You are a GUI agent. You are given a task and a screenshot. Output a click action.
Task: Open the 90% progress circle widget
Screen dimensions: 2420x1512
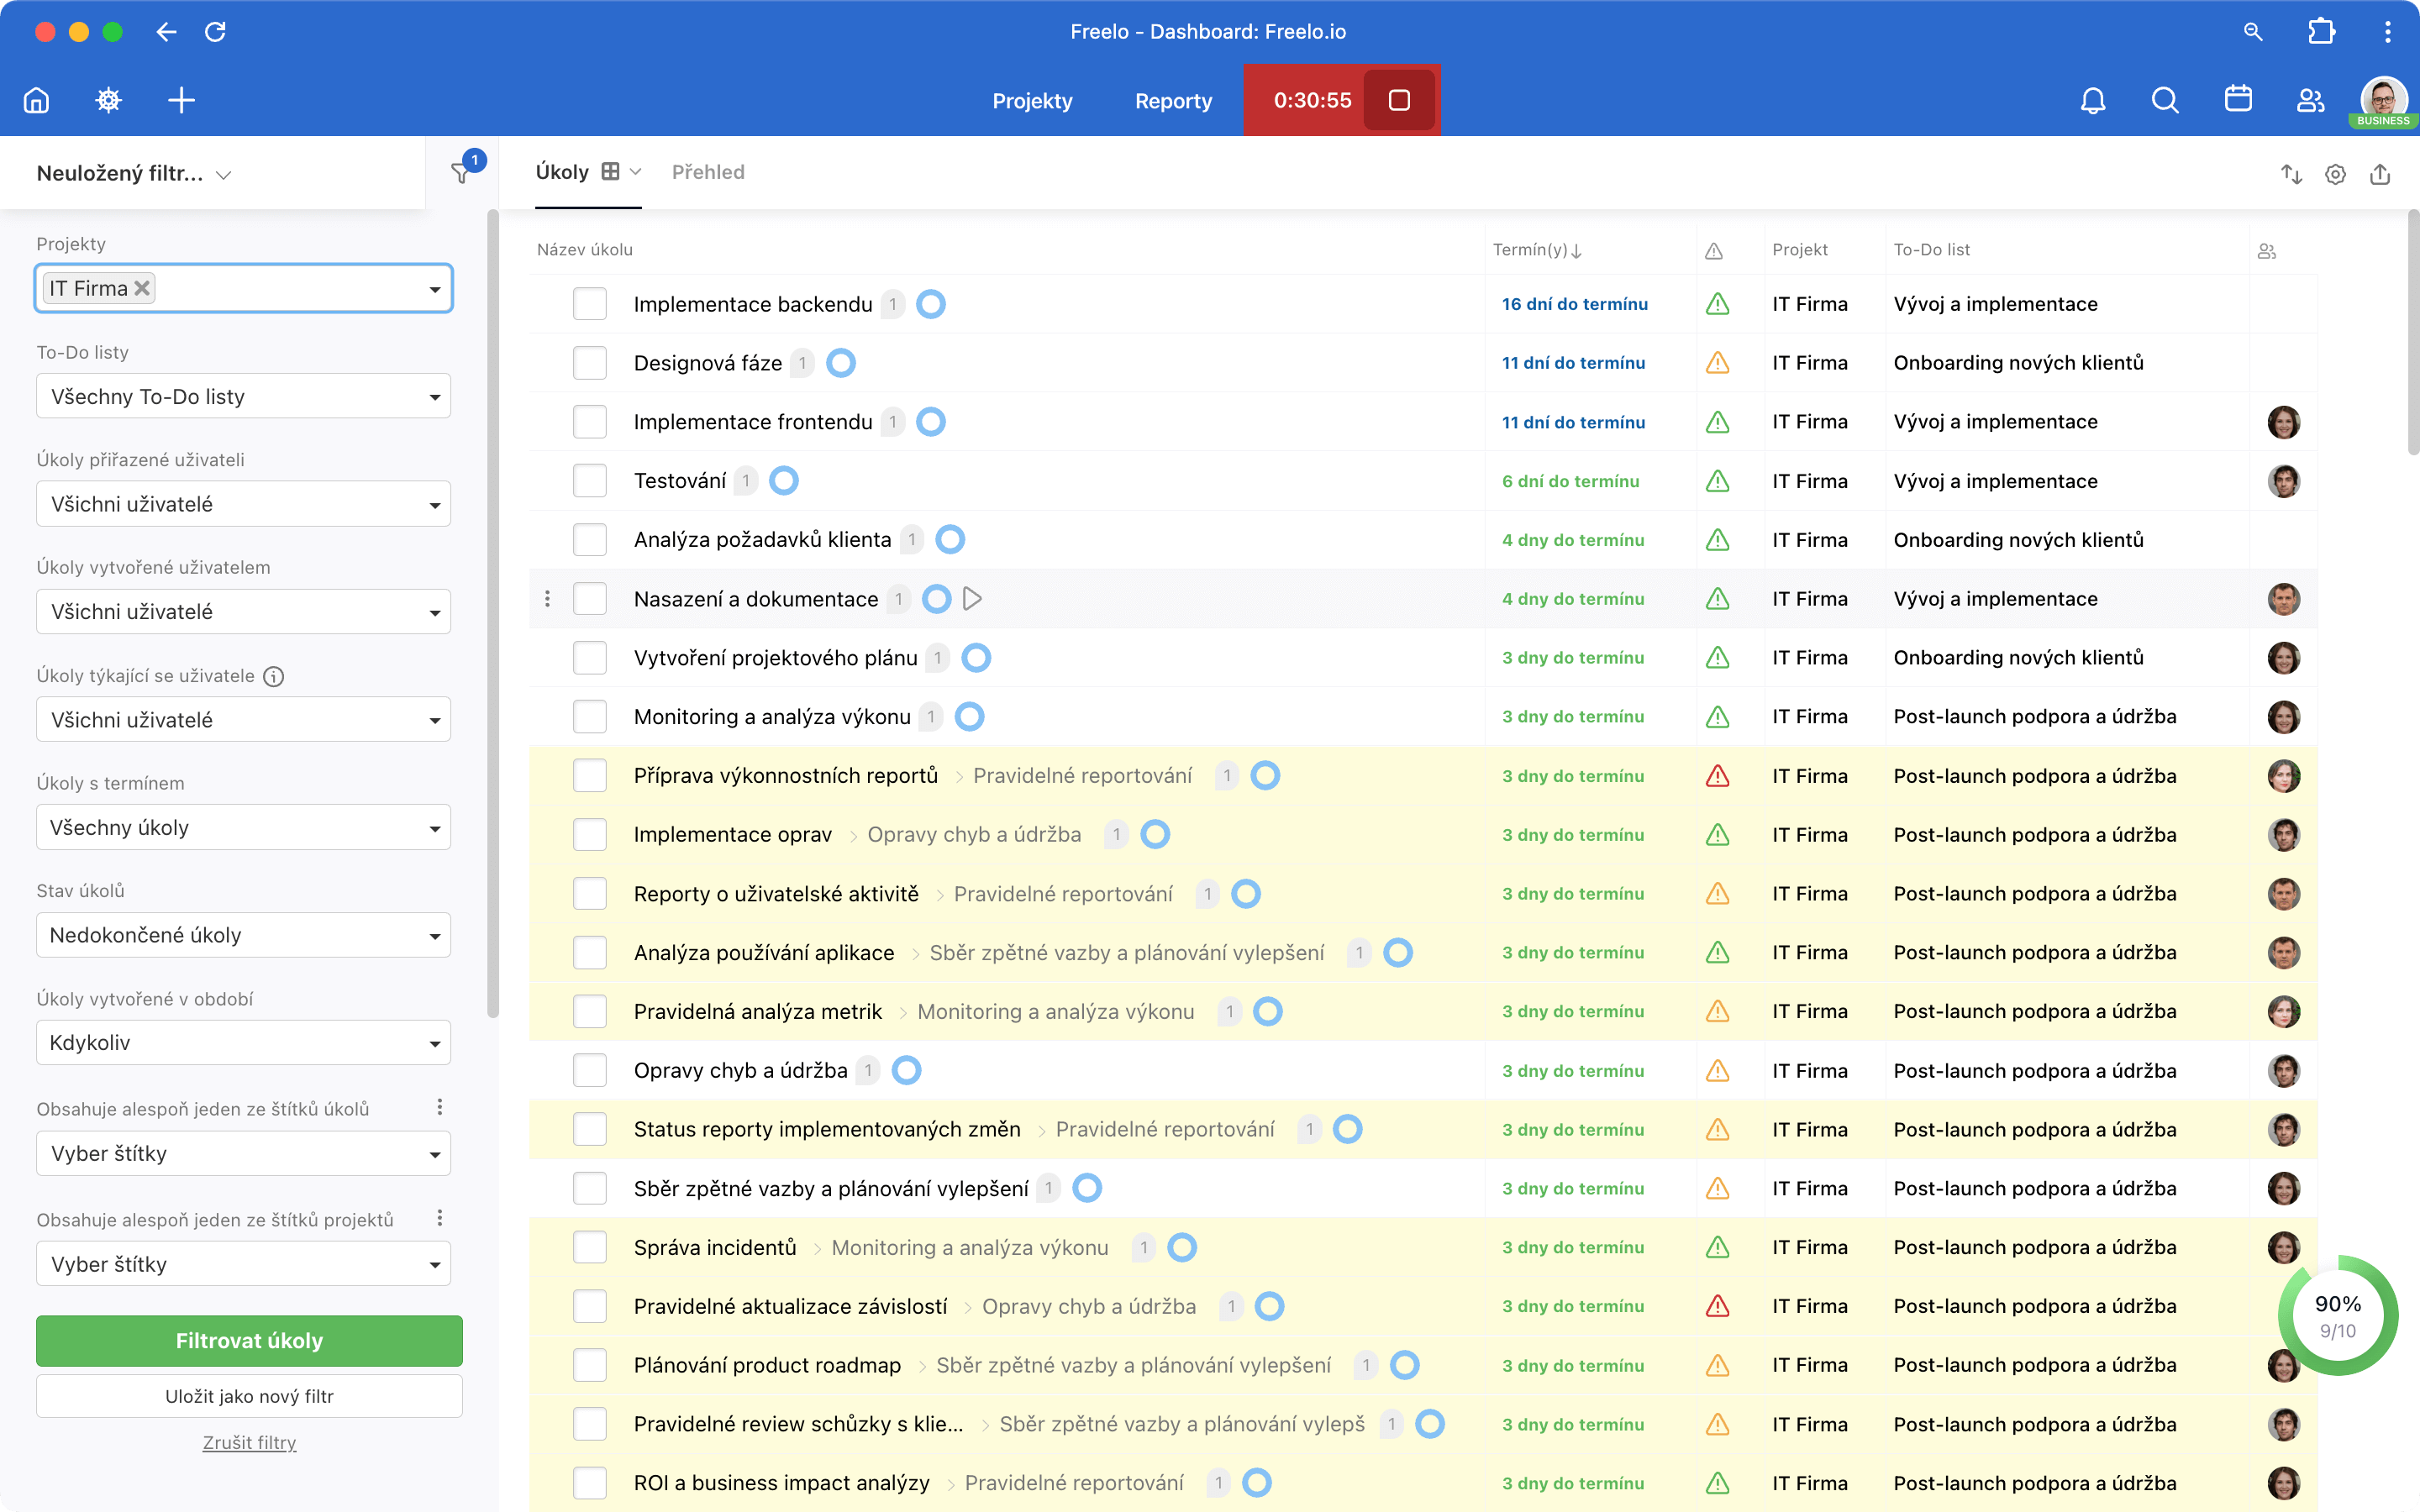2337,1316
